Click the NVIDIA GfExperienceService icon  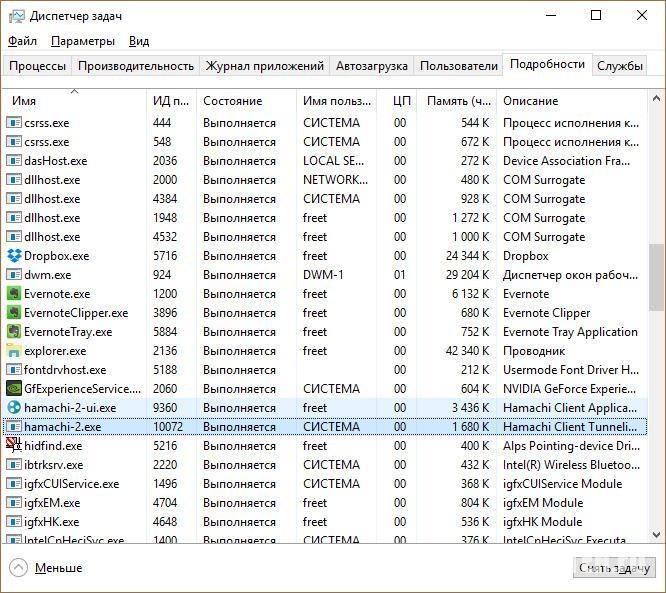[x=14, y=389]
